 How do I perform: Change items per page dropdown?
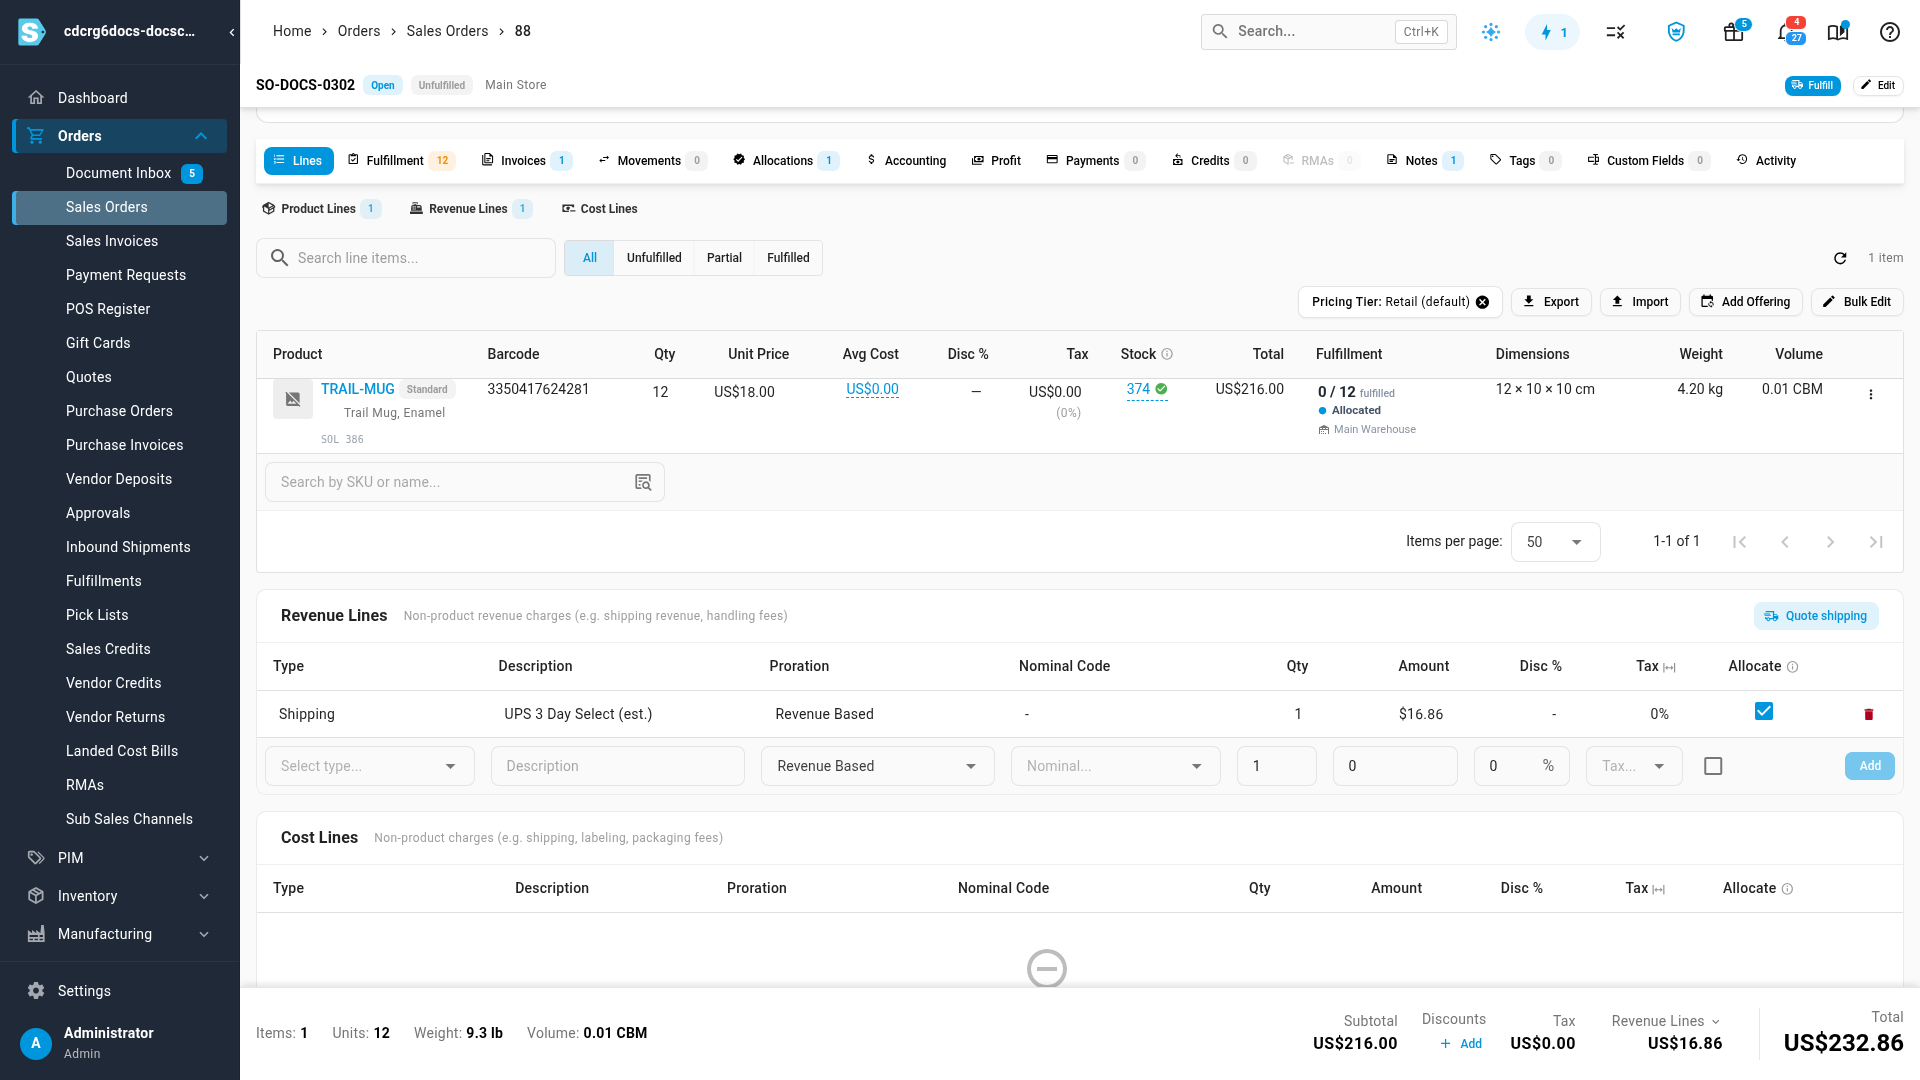(x=1555, y=542)
